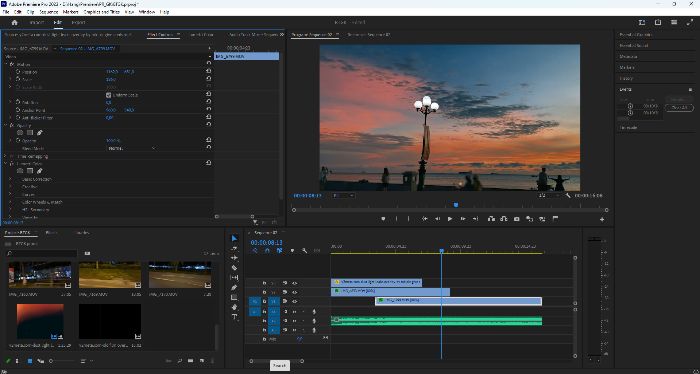Viewport: 700px width, 374px height.
Task: Expand the Curves section
Action: pos(10,195)
